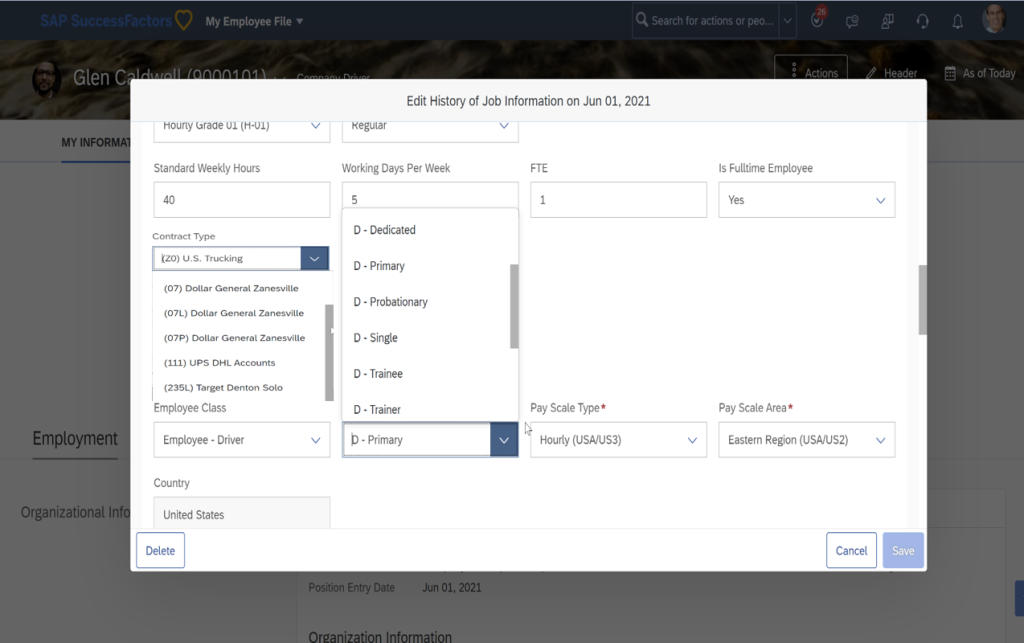Image resolution: width=1024 pixels, height=643 pixels.
Task: Click the Working Days Per Week field
Action: [430, 196]
